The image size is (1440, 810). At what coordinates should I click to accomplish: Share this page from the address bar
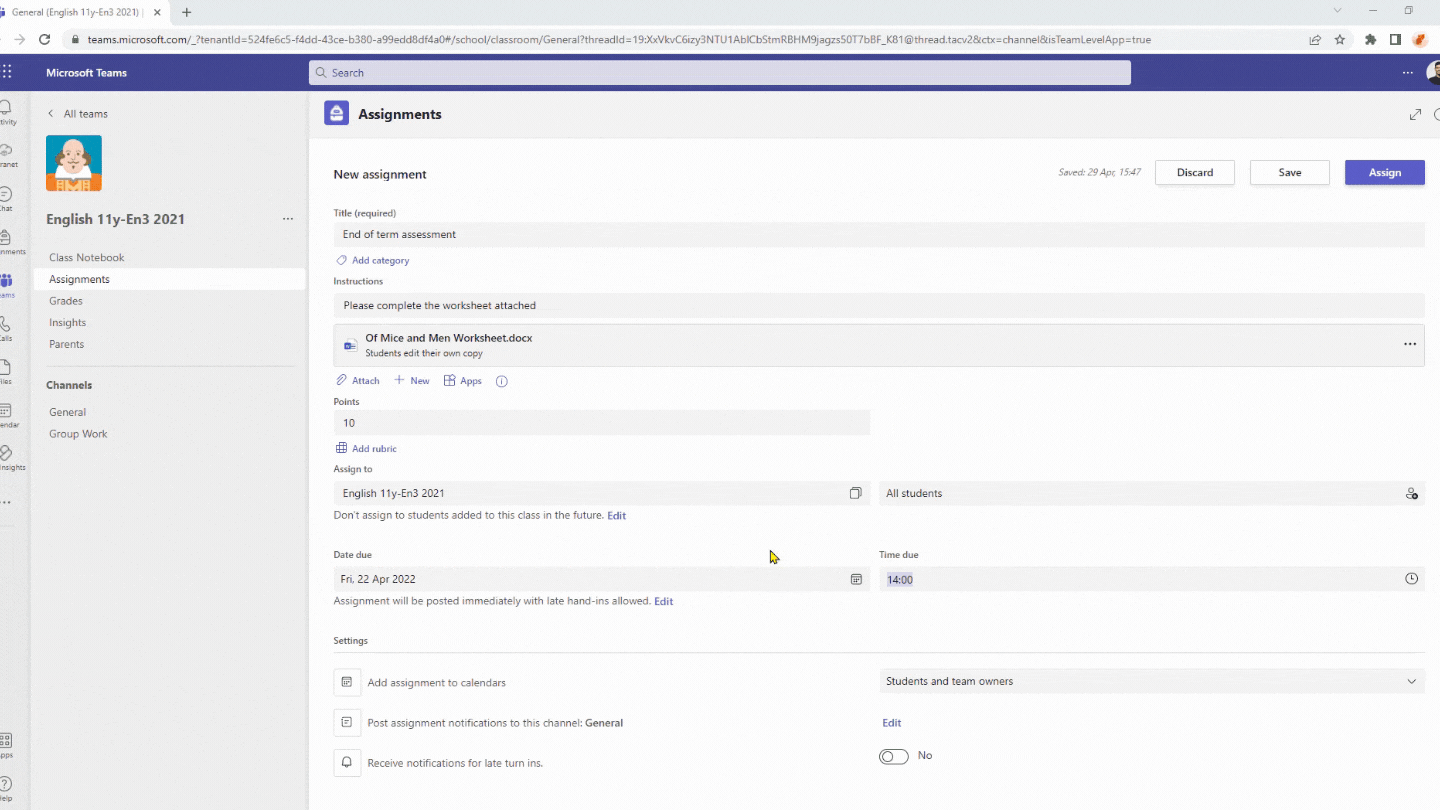coord(1315,40)
